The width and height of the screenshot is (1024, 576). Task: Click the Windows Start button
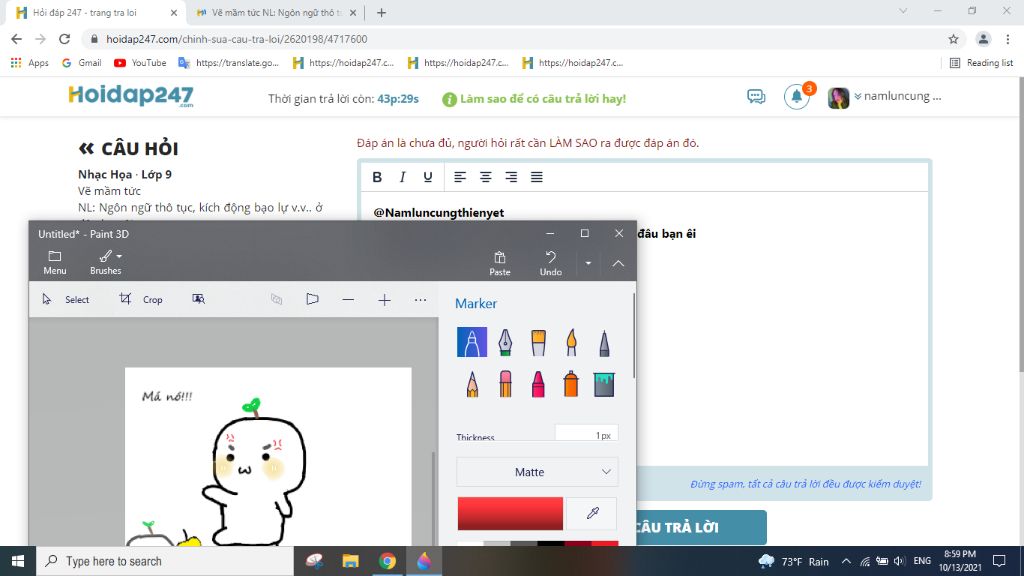(18, 561)
